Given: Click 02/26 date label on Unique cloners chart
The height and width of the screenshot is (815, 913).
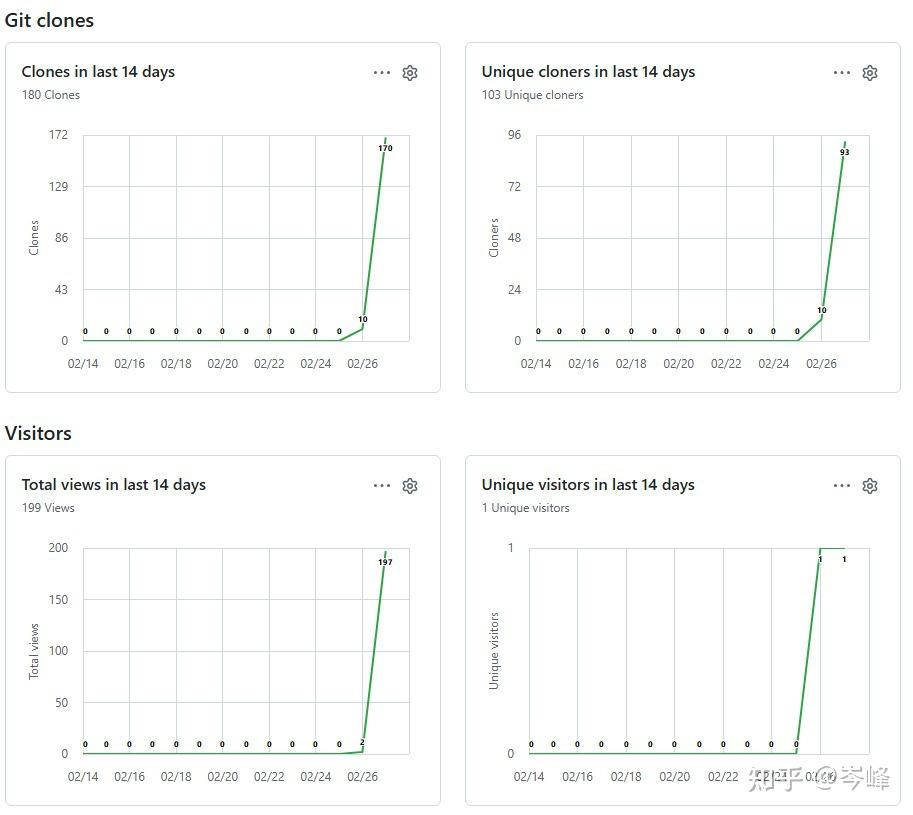Looking at the screenshot, I should coord(821,364).
